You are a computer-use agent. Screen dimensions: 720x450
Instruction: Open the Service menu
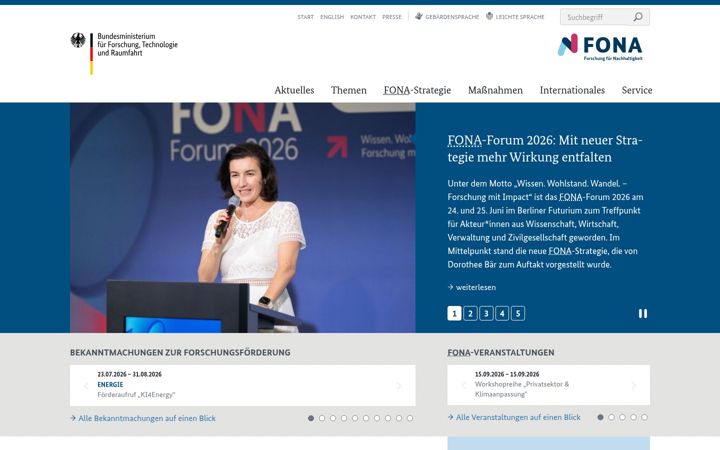(637, 90)
